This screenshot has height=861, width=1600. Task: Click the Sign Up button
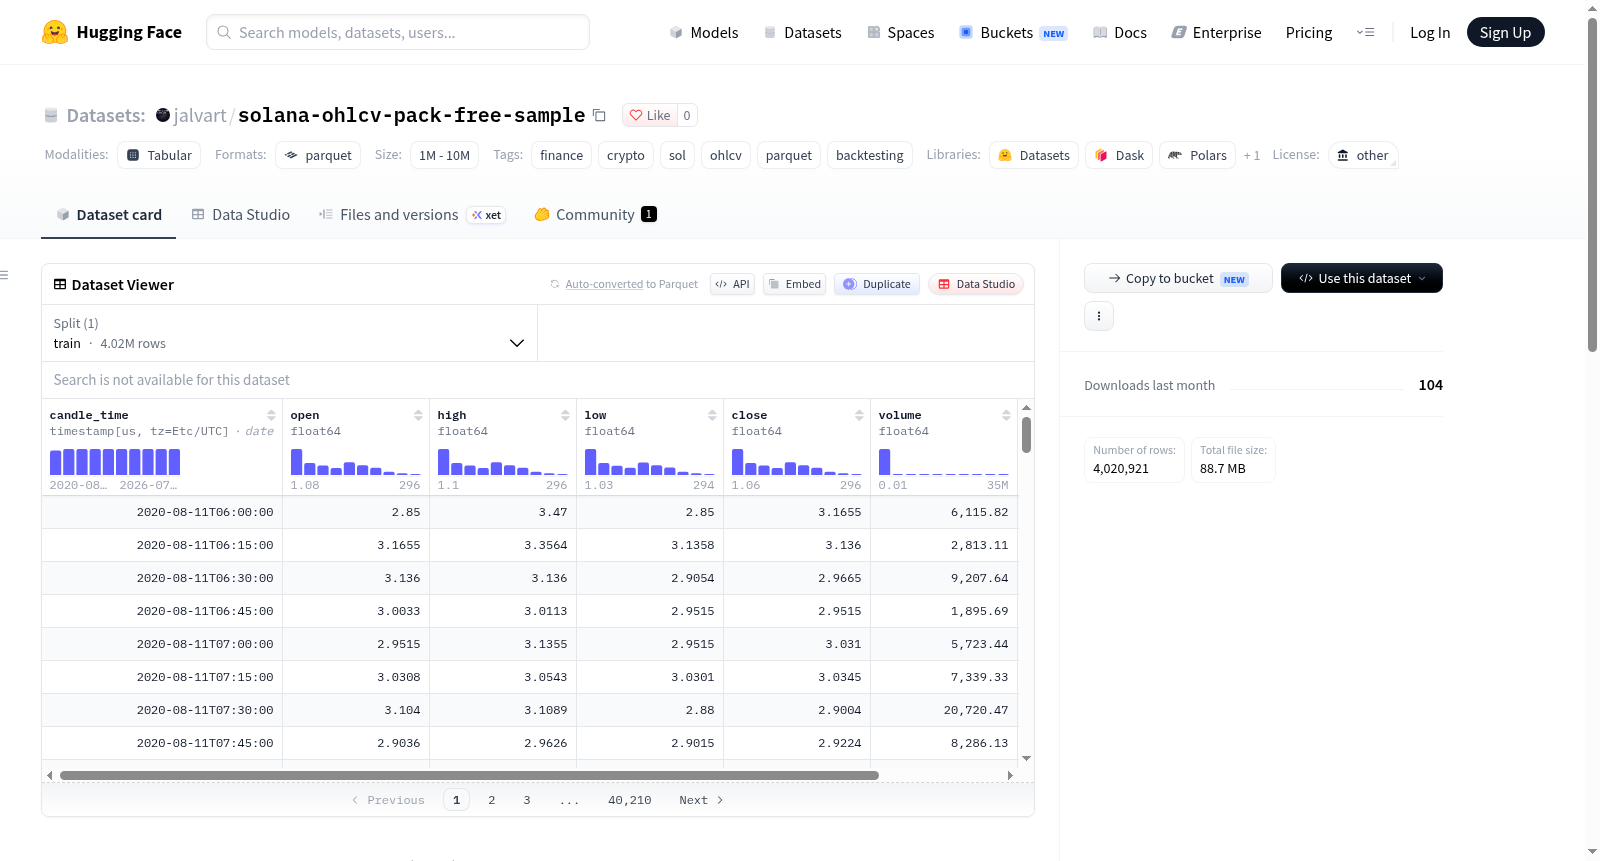(x=1506, y=32)
